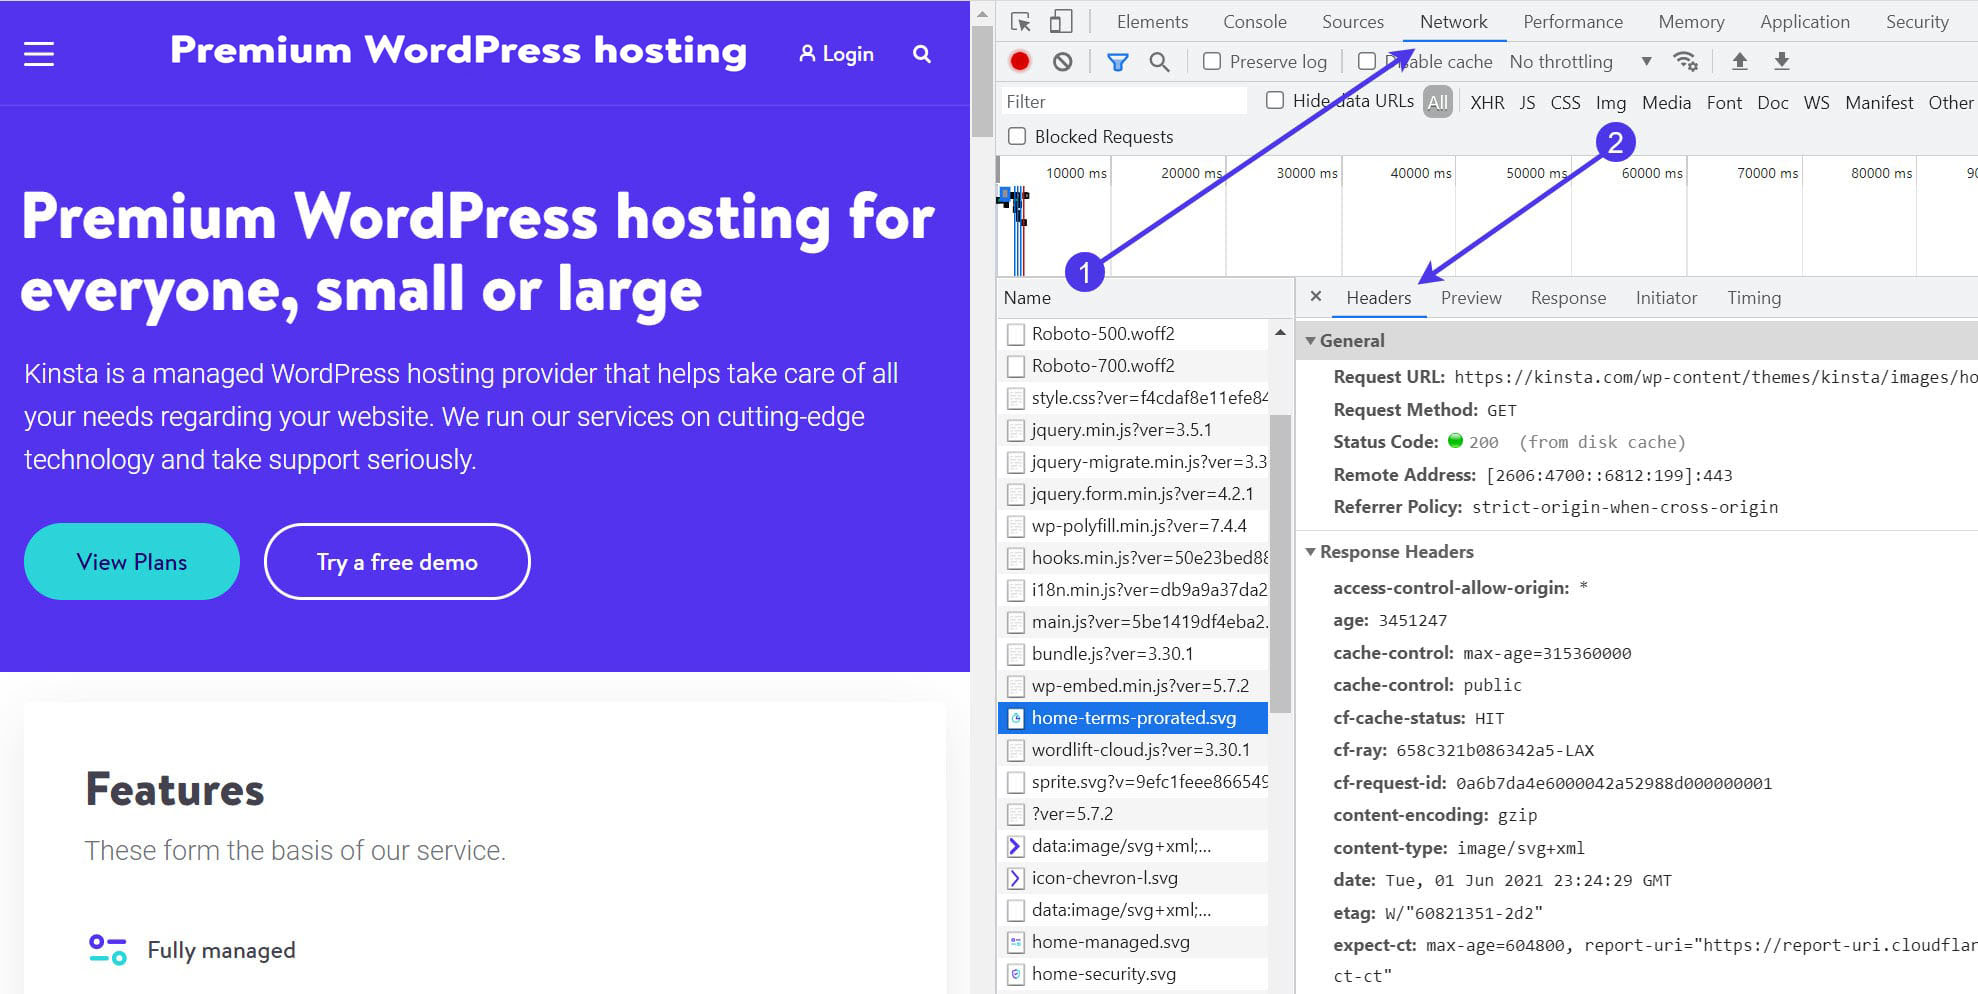
Task: Open the Timing tab for the request
Action: point(1754,297)
